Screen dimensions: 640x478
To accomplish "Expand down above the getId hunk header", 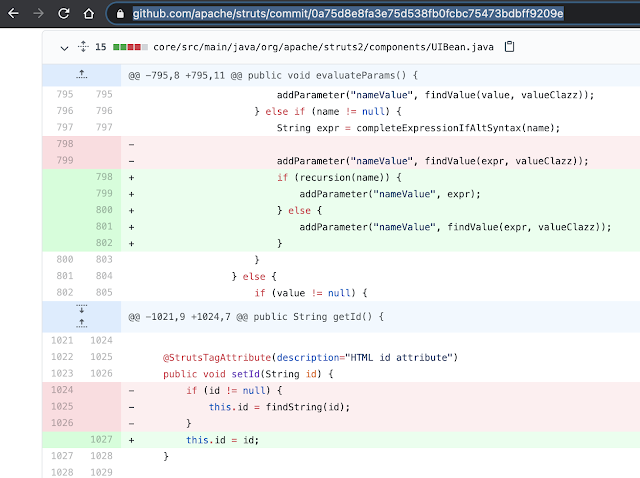I will click(x=82, y=309).
